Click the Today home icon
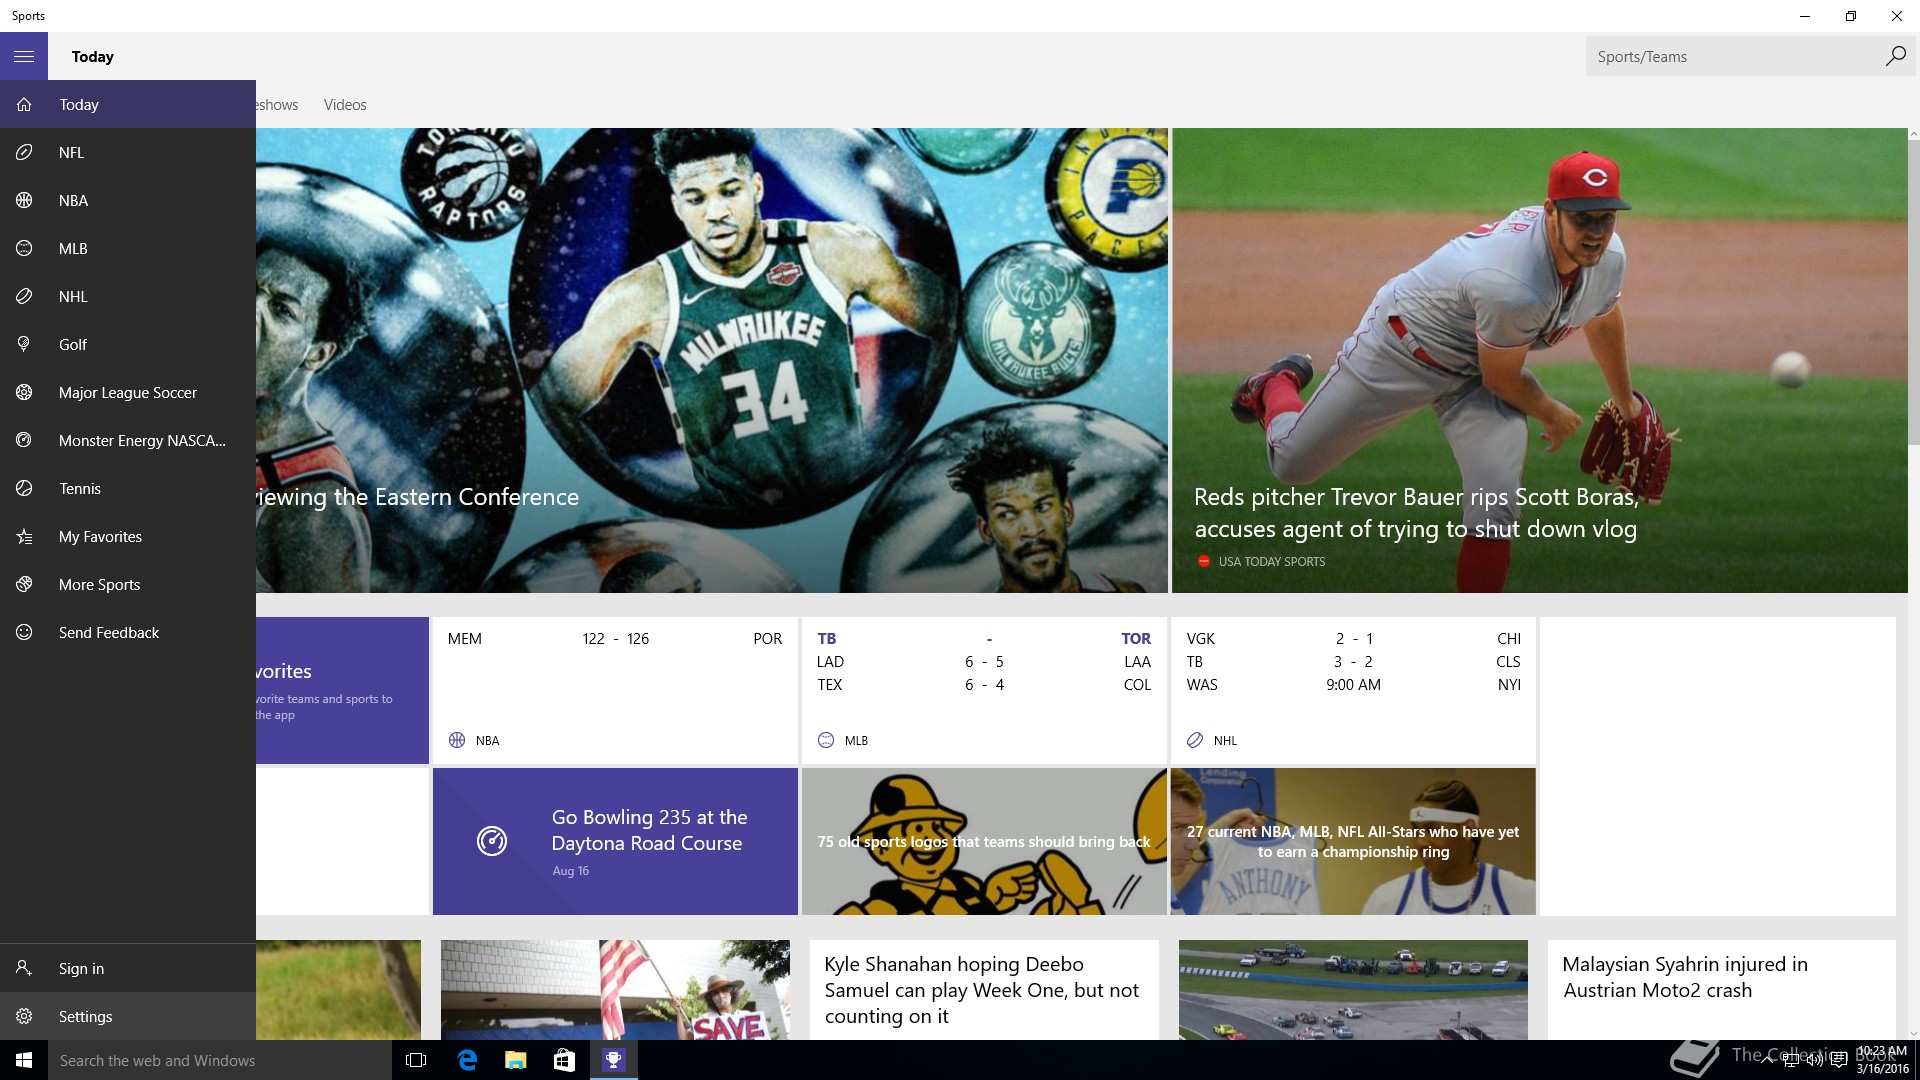 tap(24, 105)
